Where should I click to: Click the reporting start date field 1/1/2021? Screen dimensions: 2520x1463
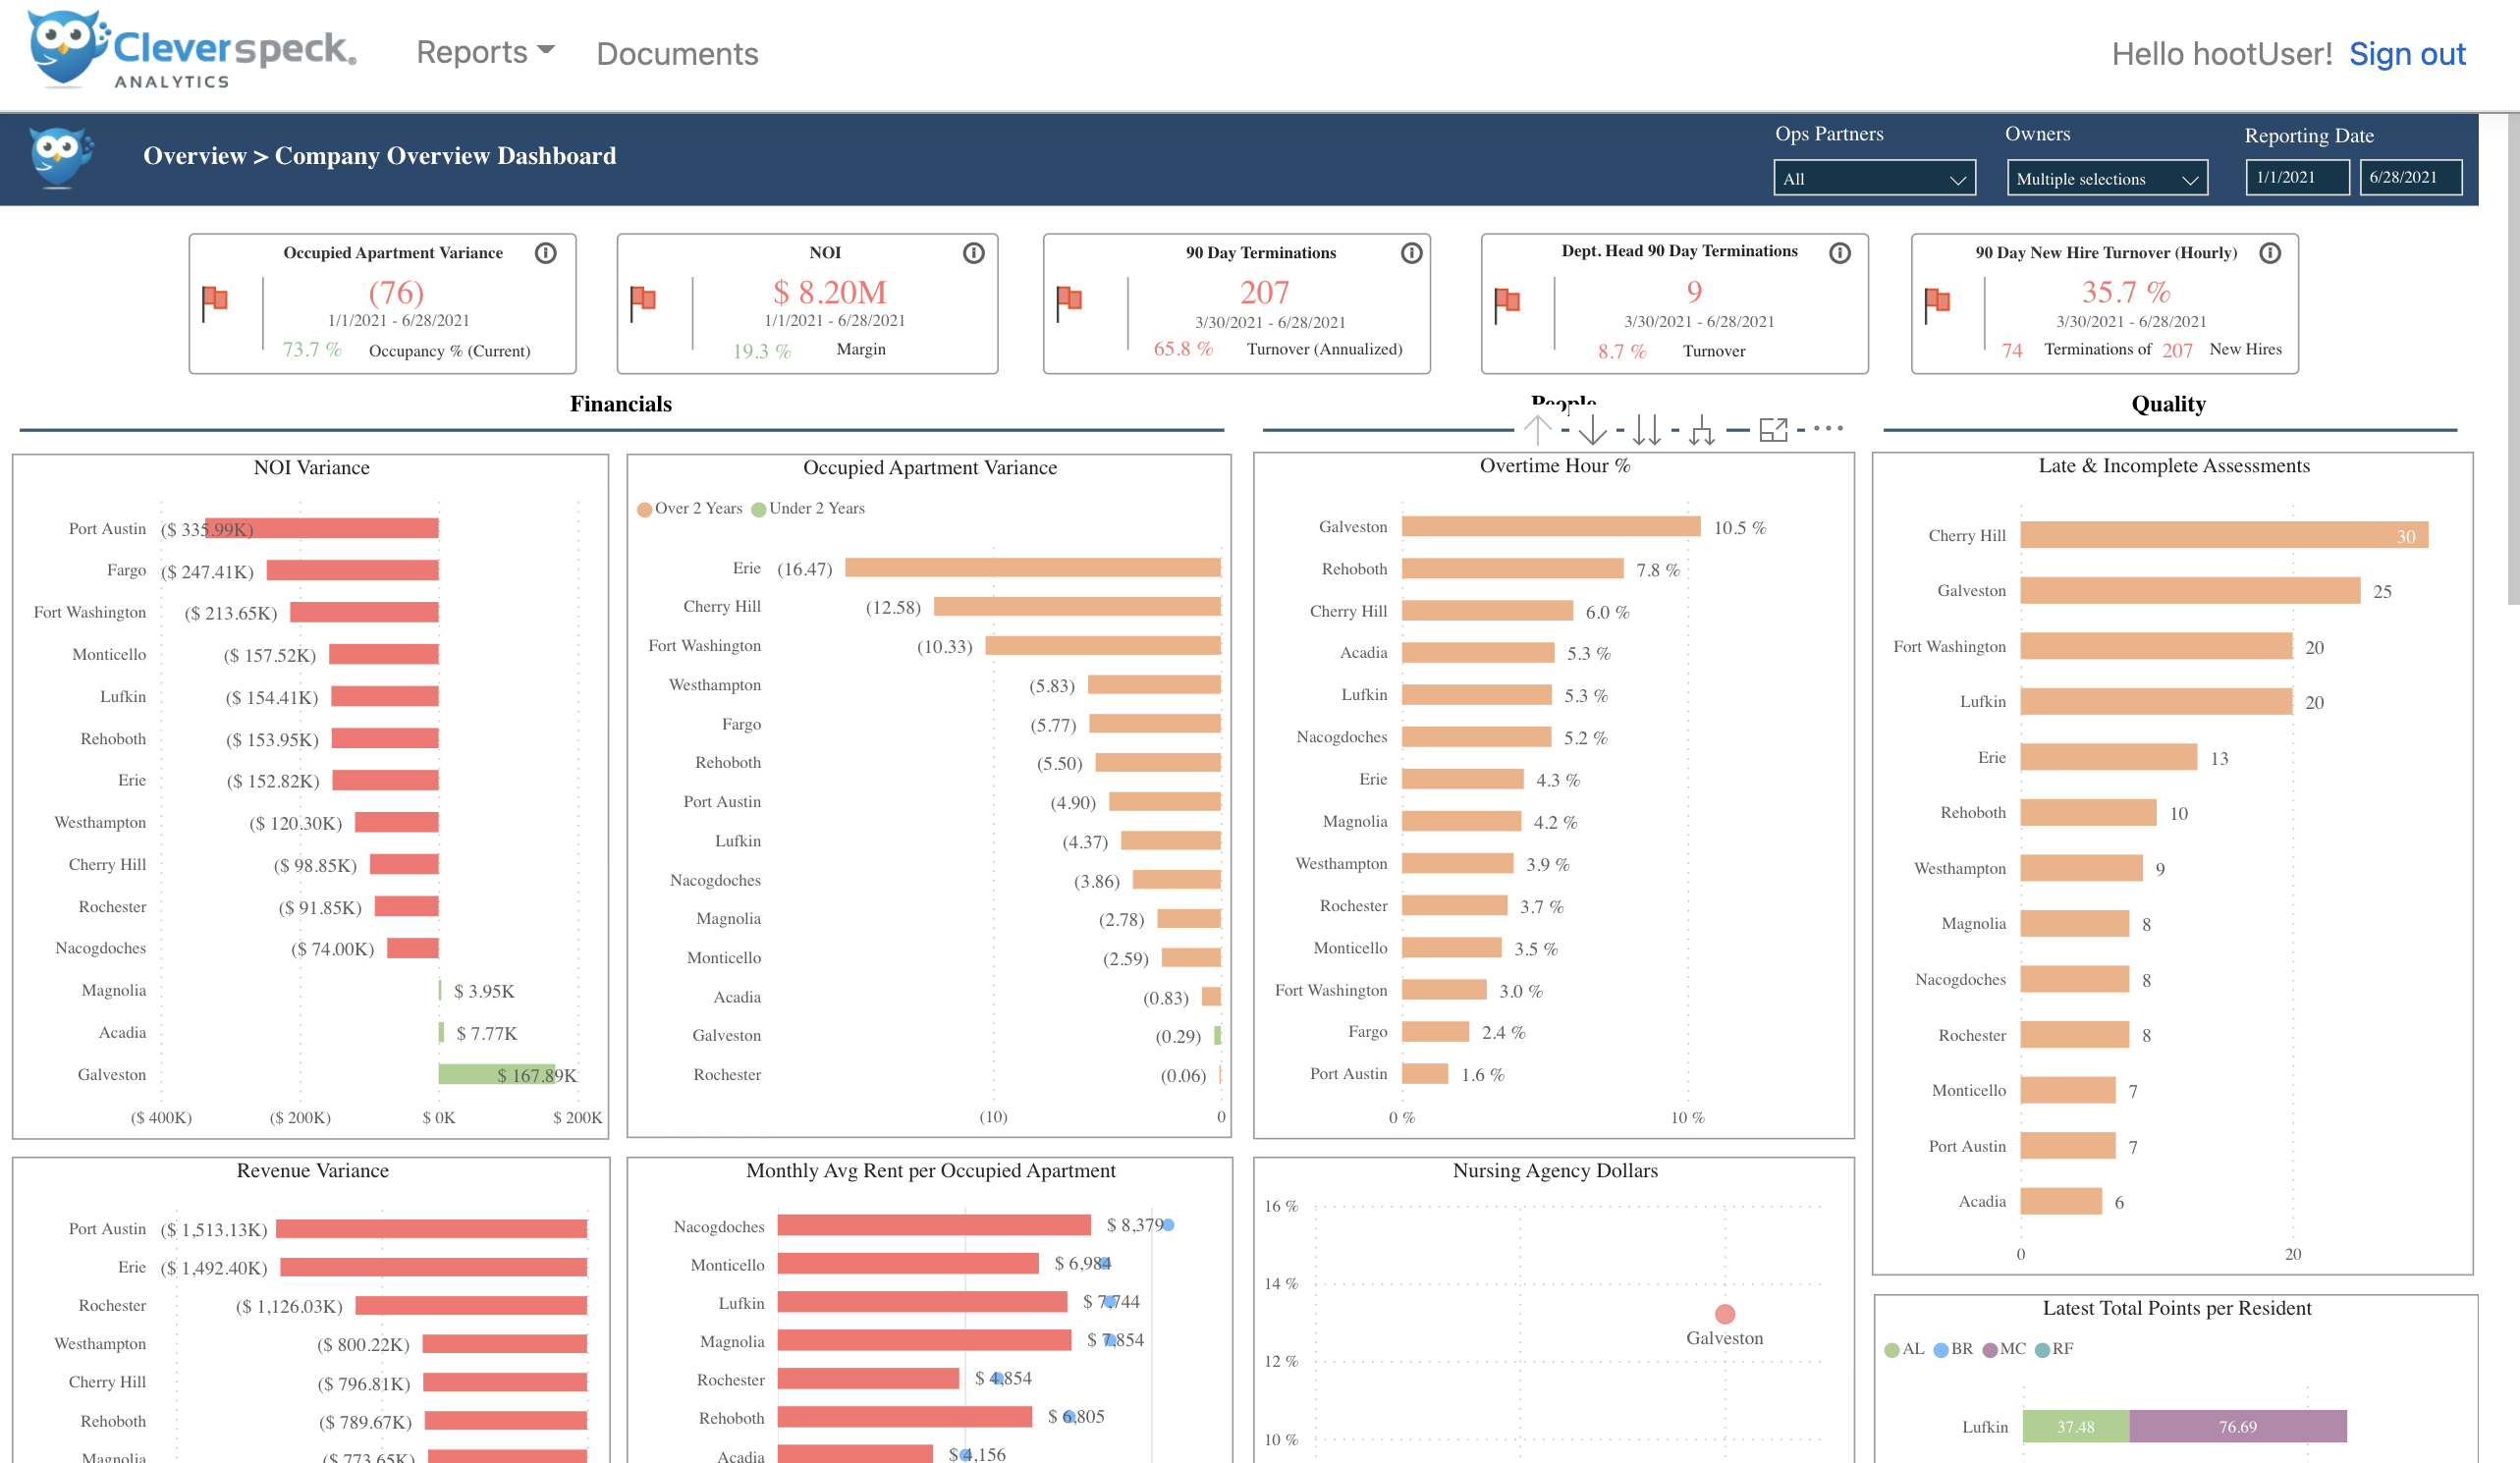2297,178
